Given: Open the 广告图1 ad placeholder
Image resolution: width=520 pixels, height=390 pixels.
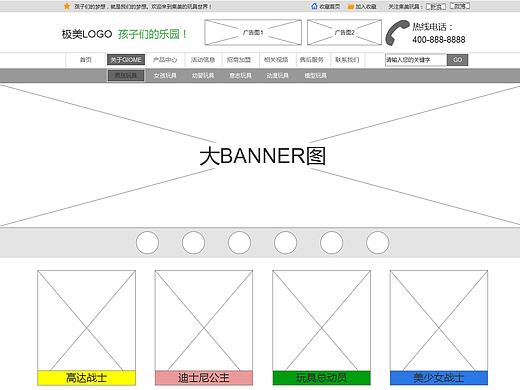Looking at the screenshot, I should (x=253, y=32).
